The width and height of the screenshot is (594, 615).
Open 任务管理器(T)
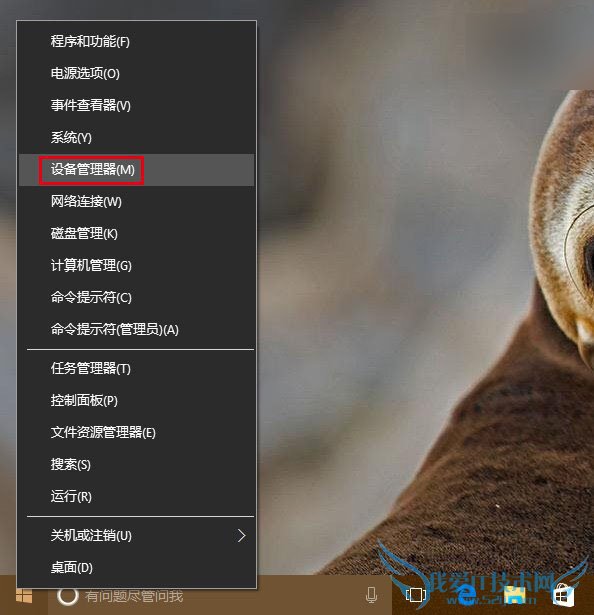[137, 369]
